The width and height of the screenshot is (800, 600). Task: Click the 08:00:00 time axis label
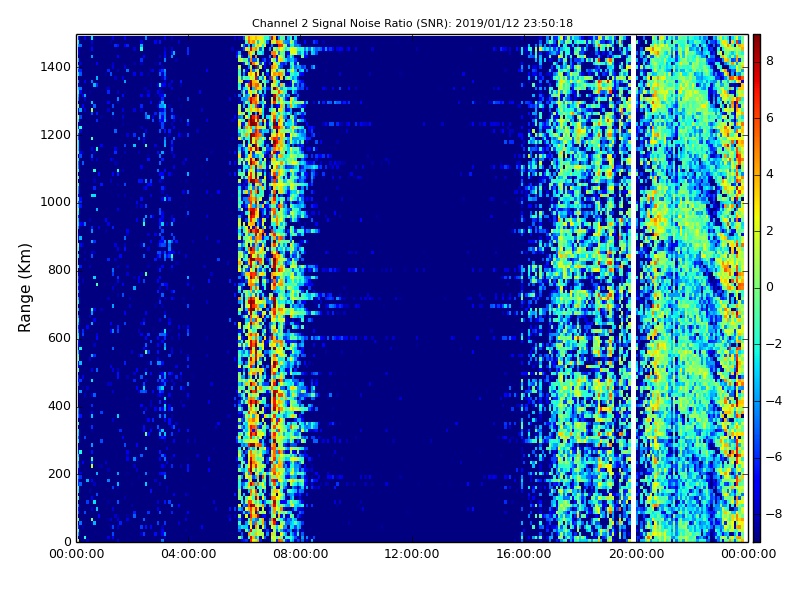click(x=301, y=554)
